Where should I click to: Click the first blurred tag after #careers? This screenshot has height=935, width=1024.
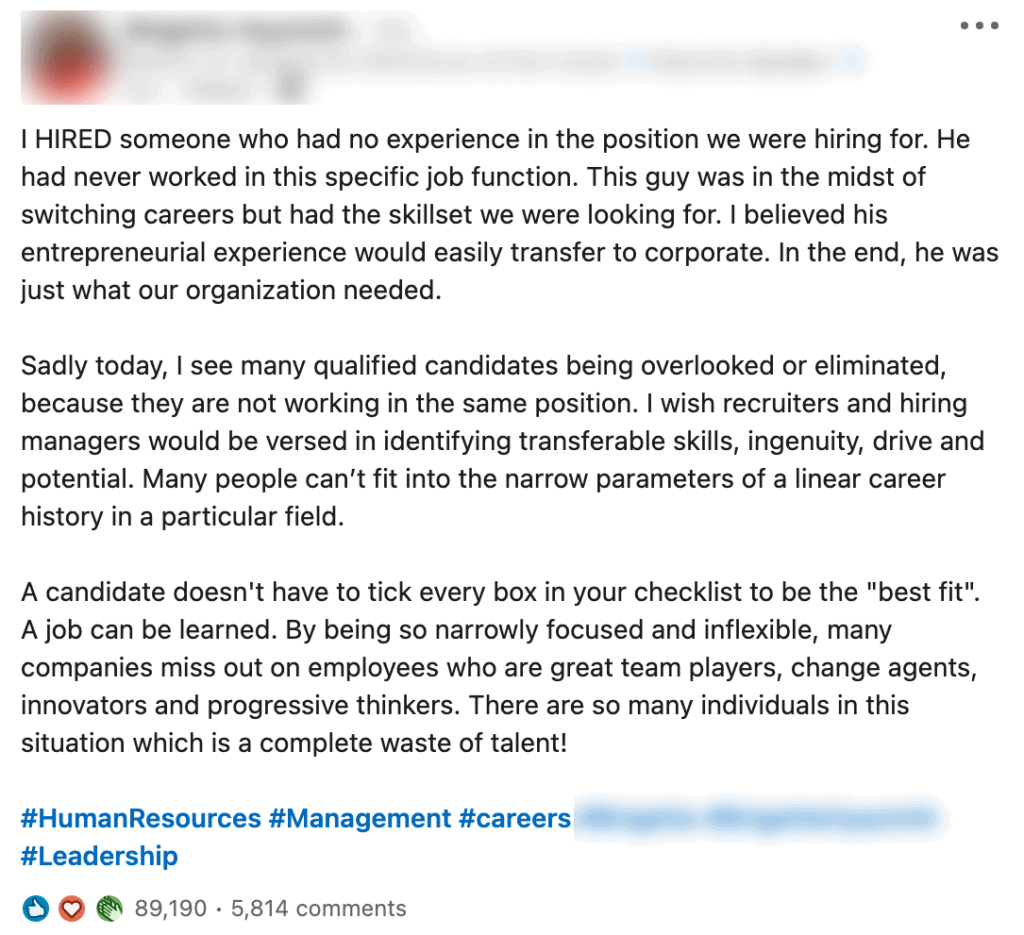click(x=638, y=818)
